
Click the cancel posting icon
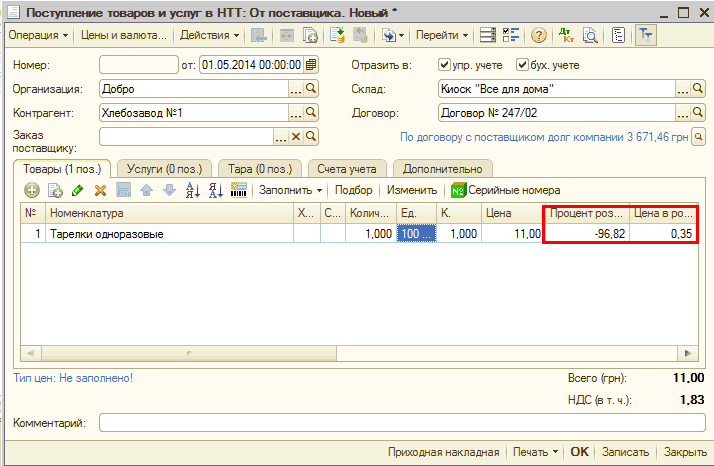coord(360,35)
